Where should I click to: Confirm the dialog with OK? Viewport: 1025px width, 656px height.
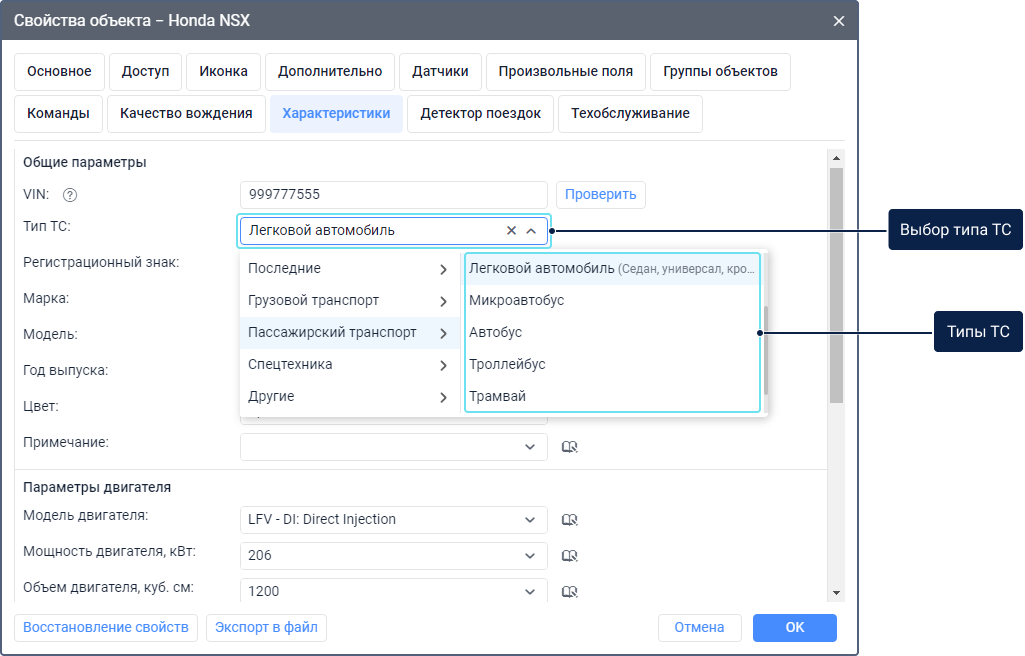(794, 628)
